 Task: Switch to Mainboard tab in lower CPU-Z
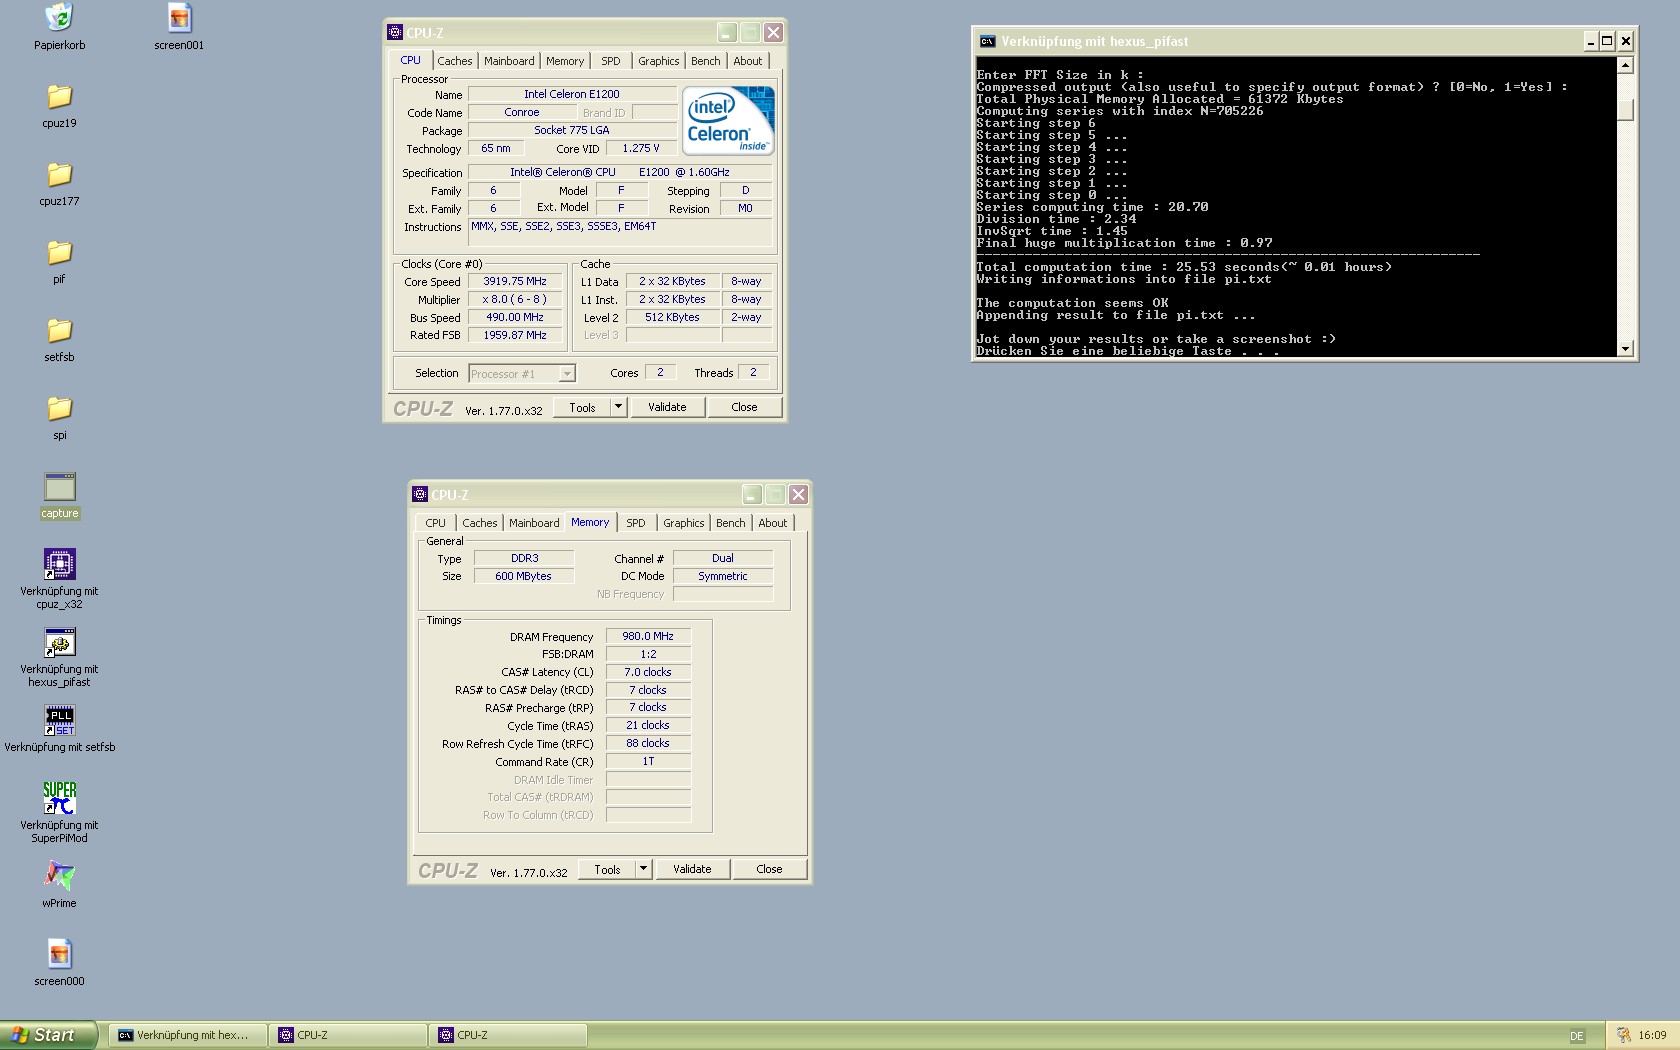(x=534, y=523)
